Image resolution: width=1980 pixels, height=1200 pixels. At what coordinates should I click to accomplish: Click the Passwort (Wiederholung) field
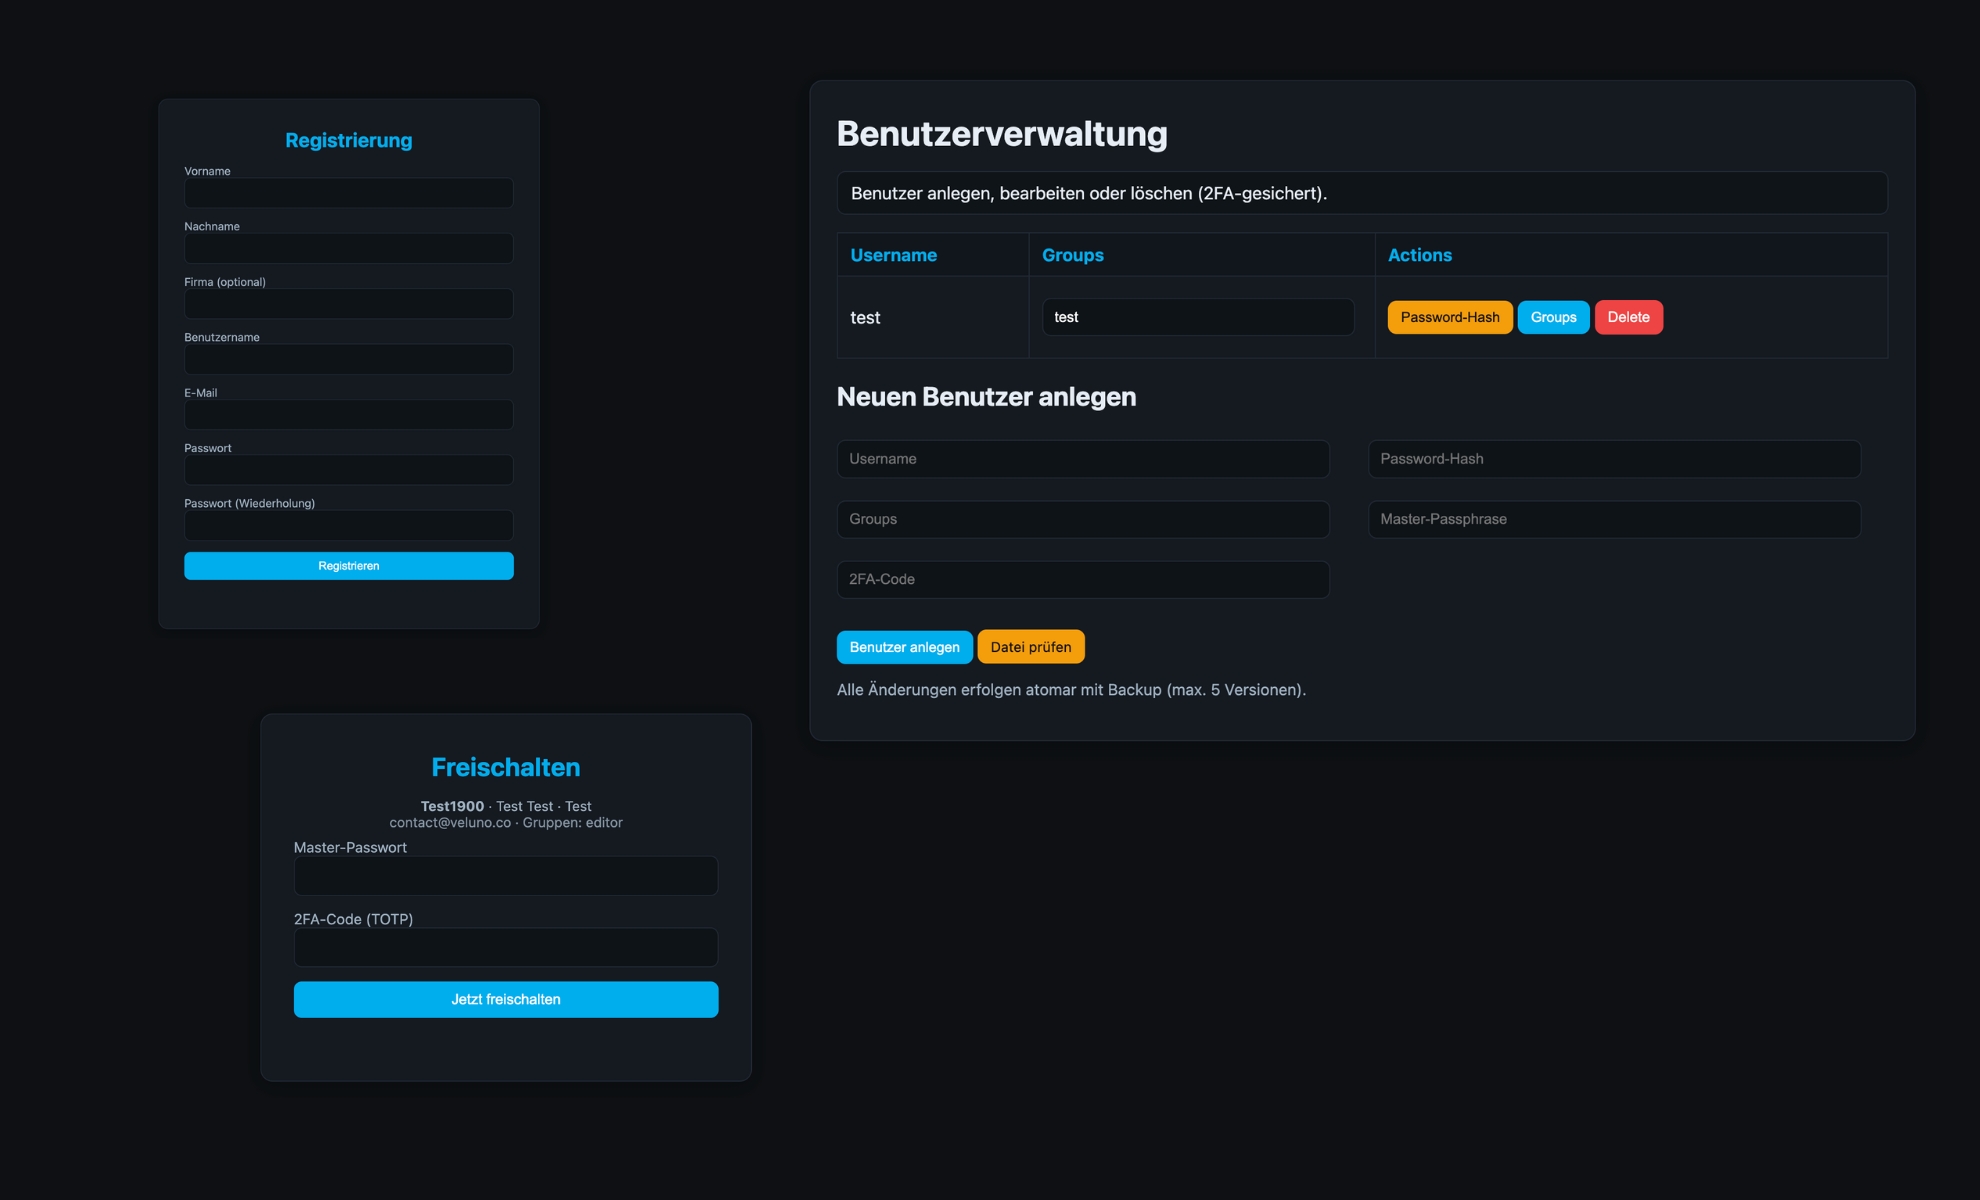[x=348, y=525]
